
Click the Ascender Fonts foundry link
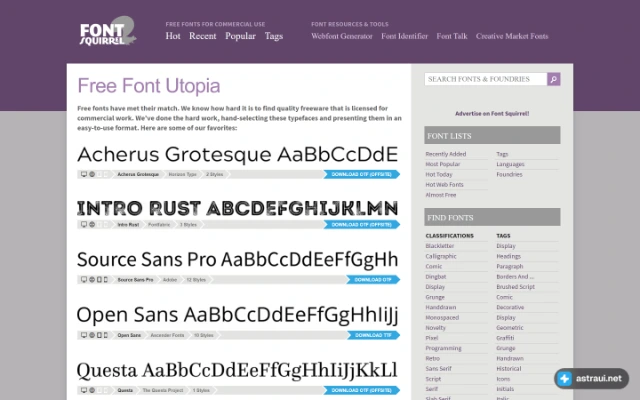click(x=167, y=335)
